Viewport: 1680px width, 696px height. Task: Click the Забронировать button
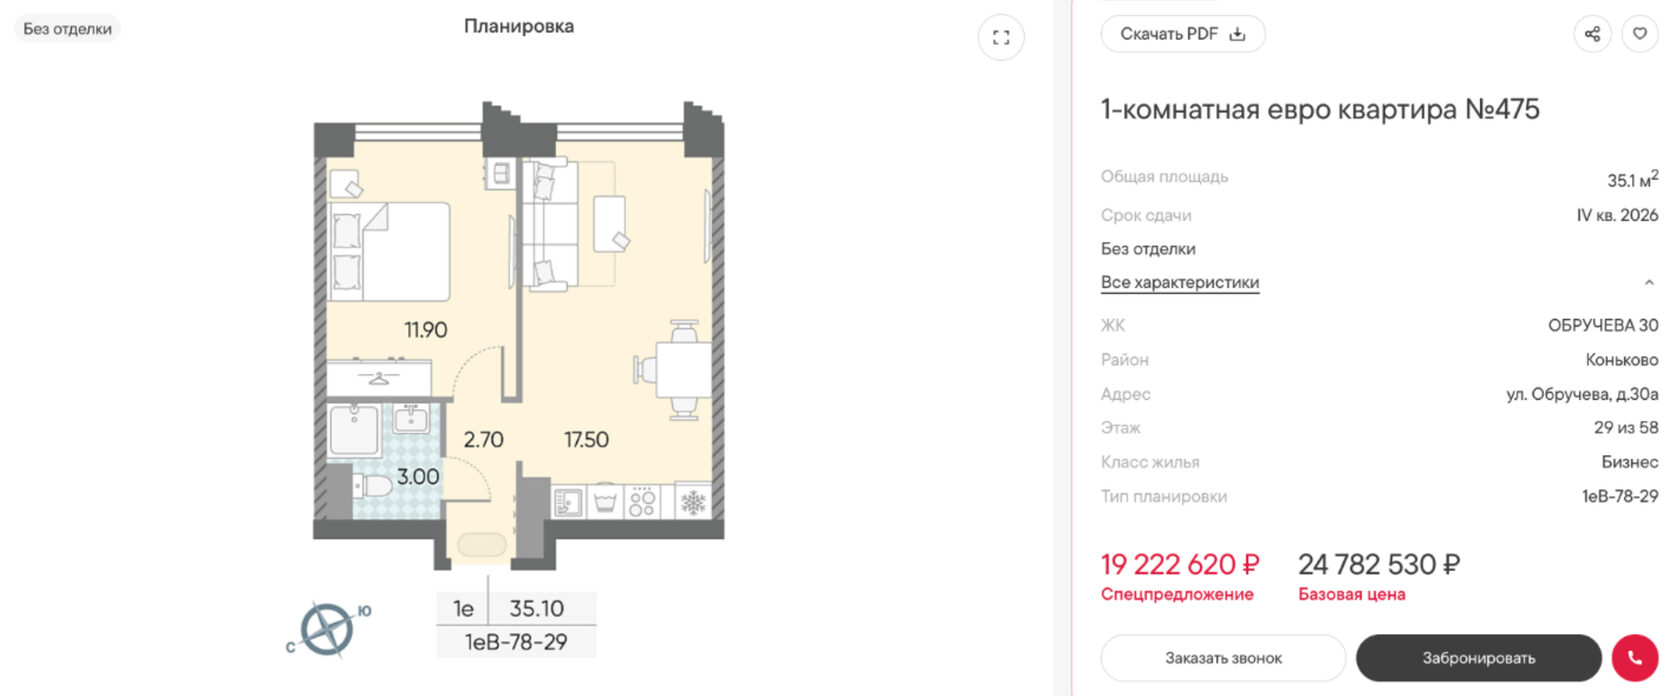tap(1479, 658)
